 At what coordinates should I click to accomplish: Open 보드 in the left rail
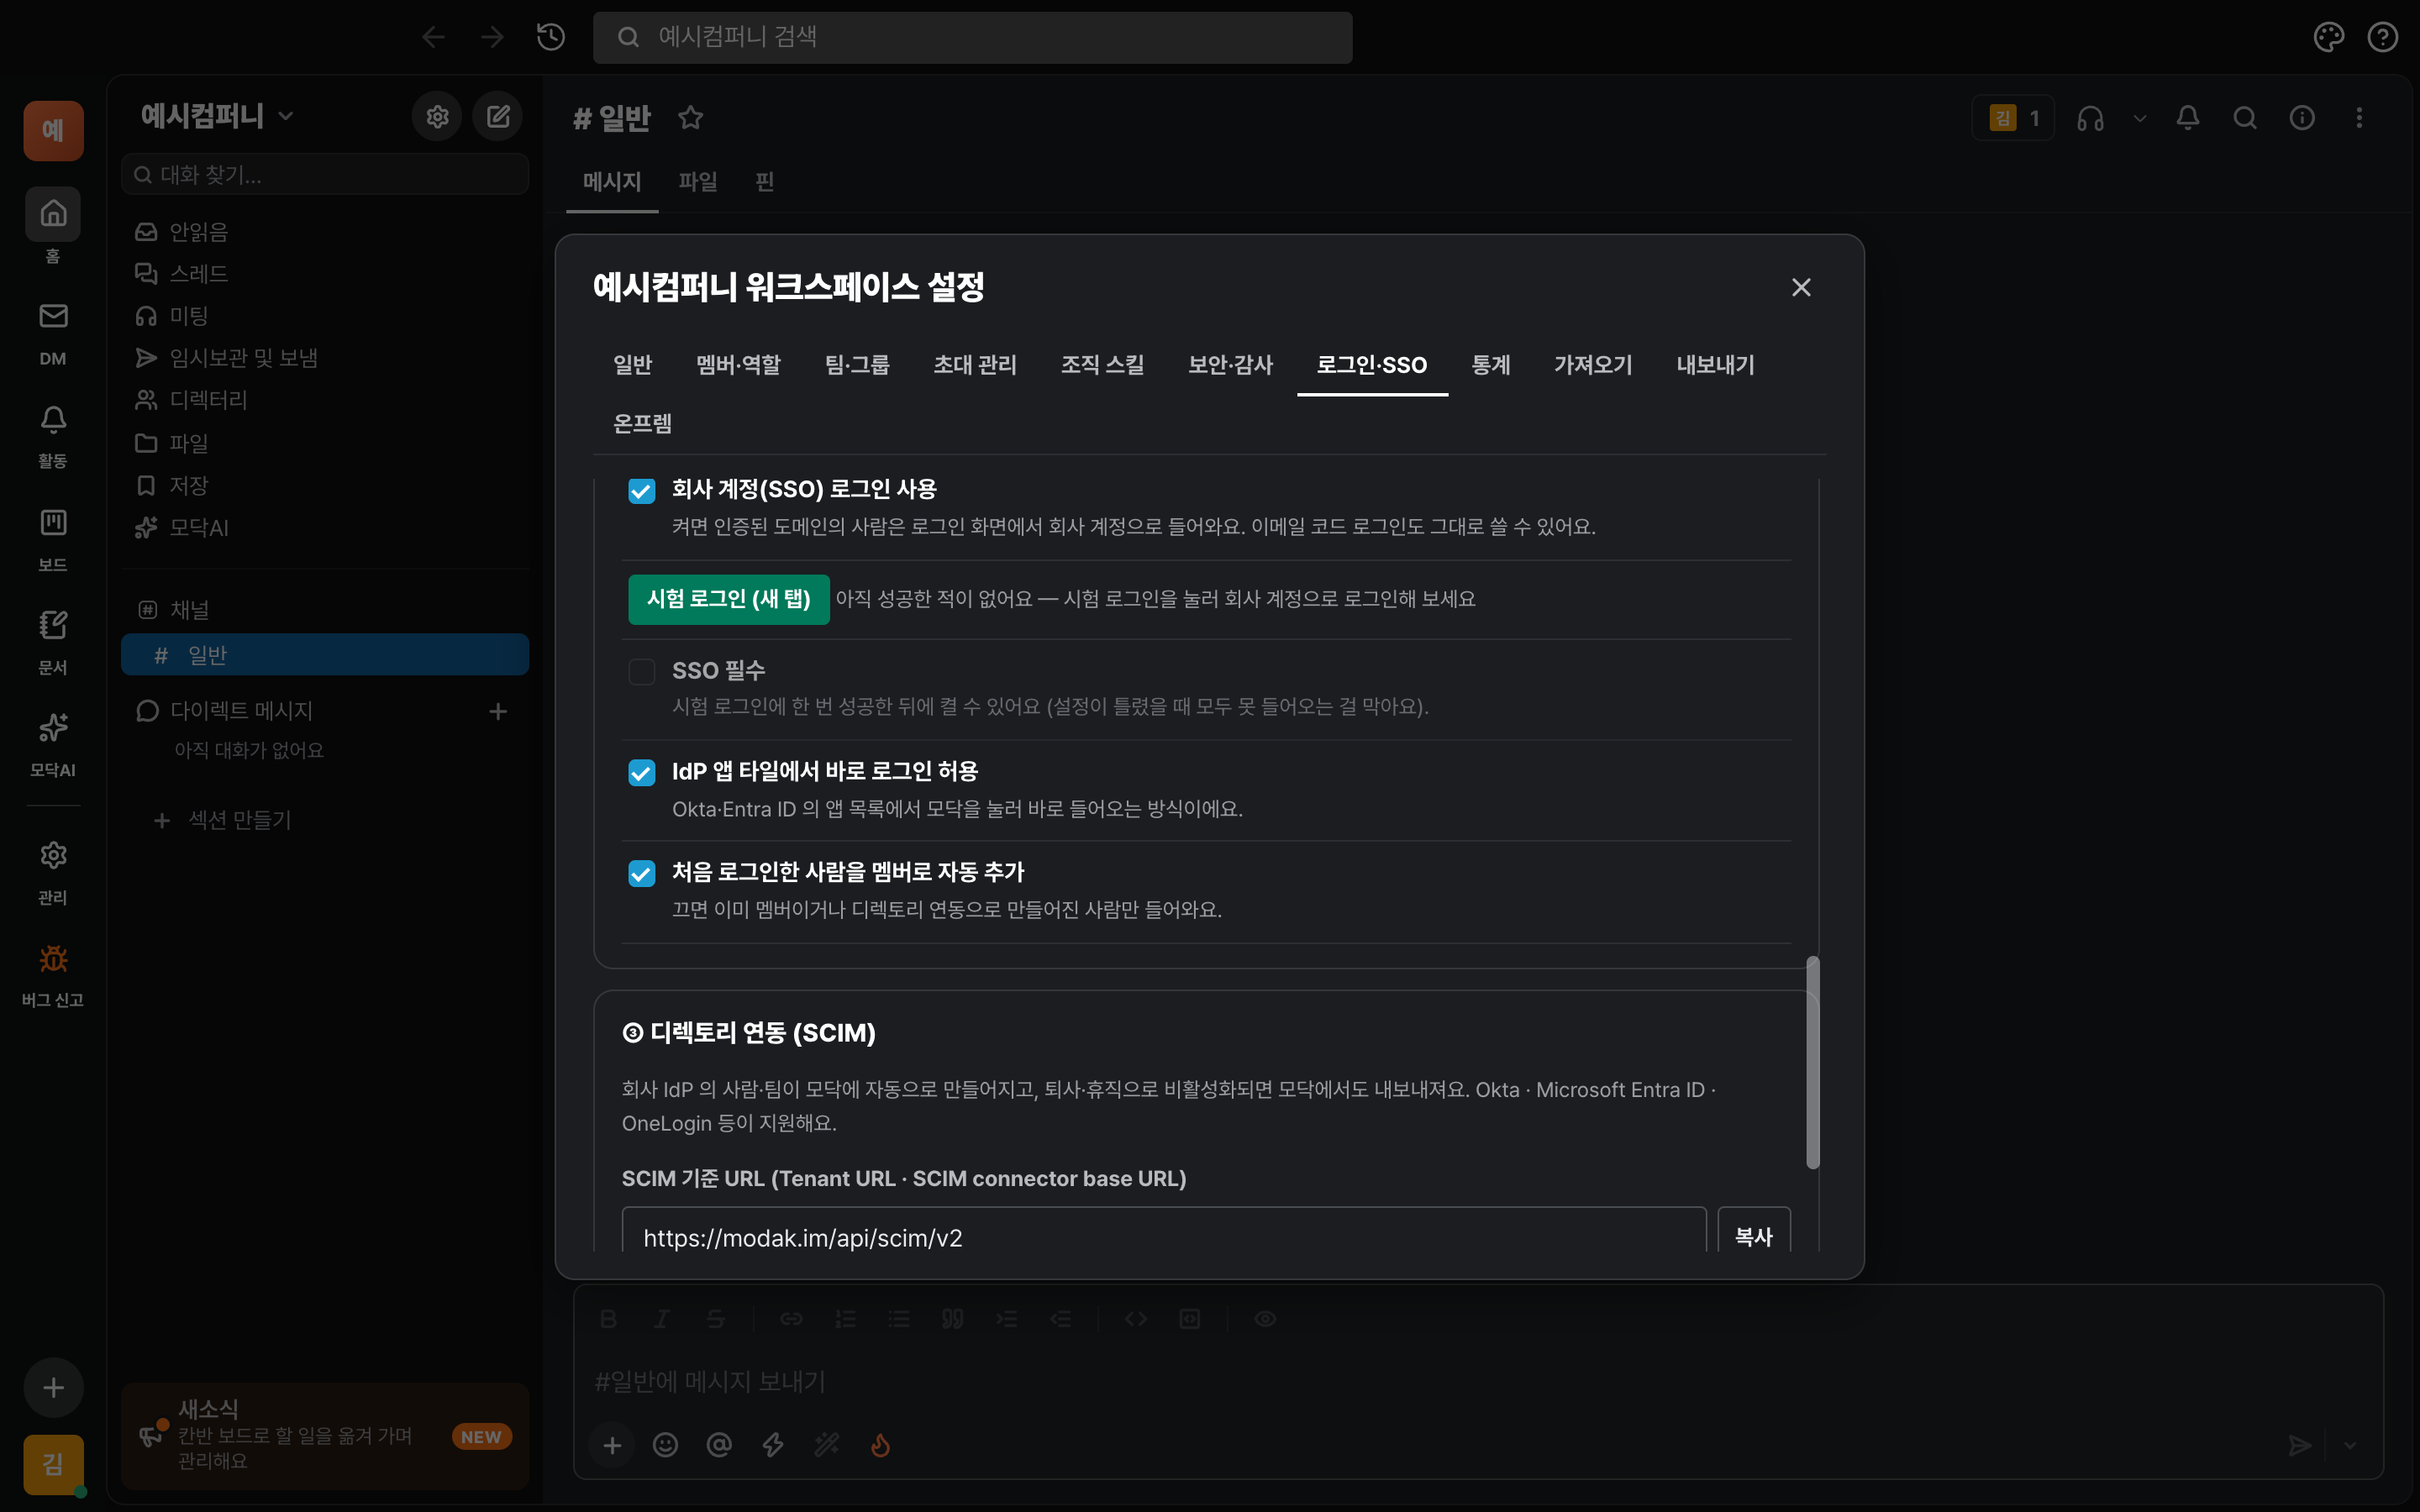(53, 540)
